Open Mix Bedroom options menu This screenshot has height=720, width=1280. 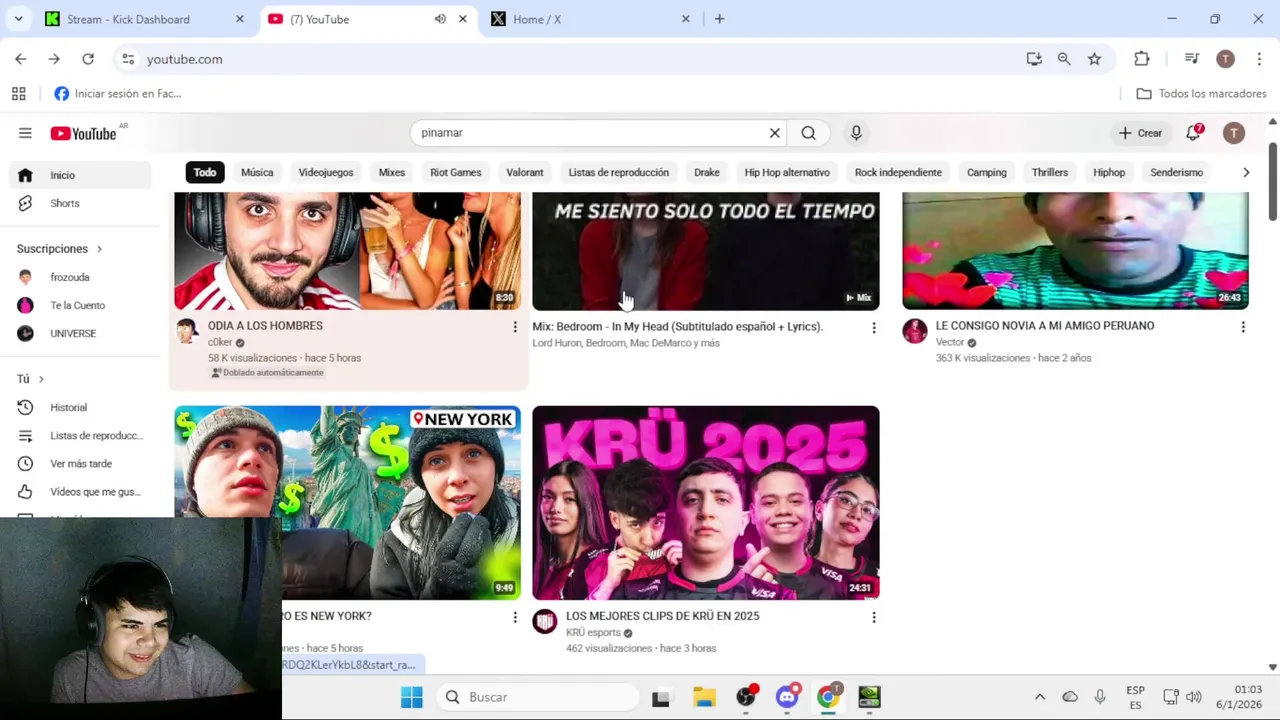pos(873,327)
